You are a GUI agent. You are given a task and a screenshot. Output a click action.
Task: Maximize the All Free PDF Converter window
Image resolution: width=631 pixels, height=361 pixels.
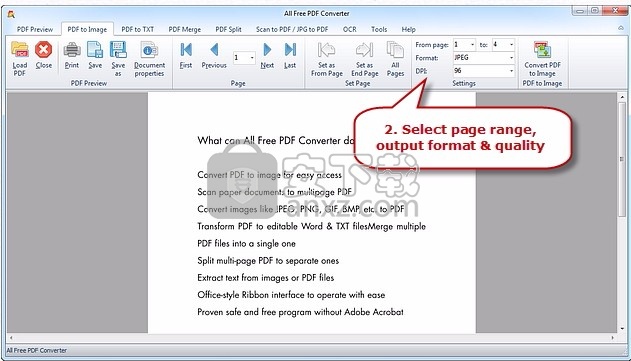pos(595,11)
